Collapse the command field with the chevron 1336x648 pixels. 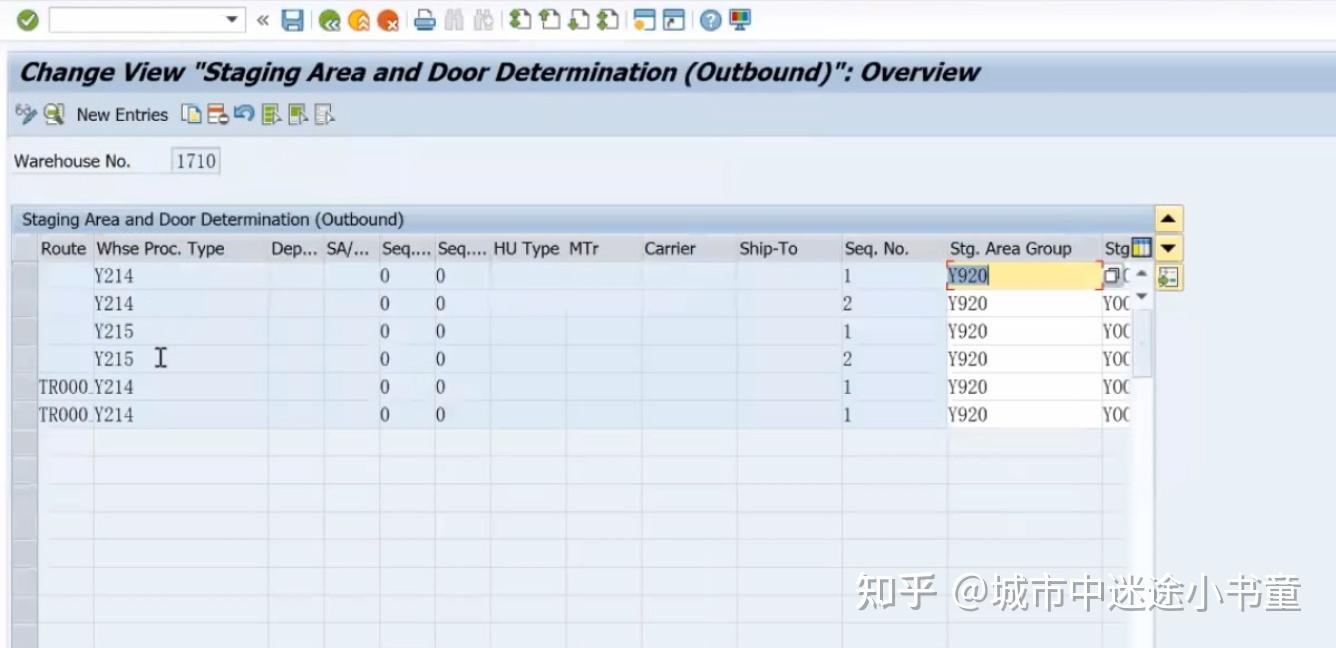pos(262,19)
